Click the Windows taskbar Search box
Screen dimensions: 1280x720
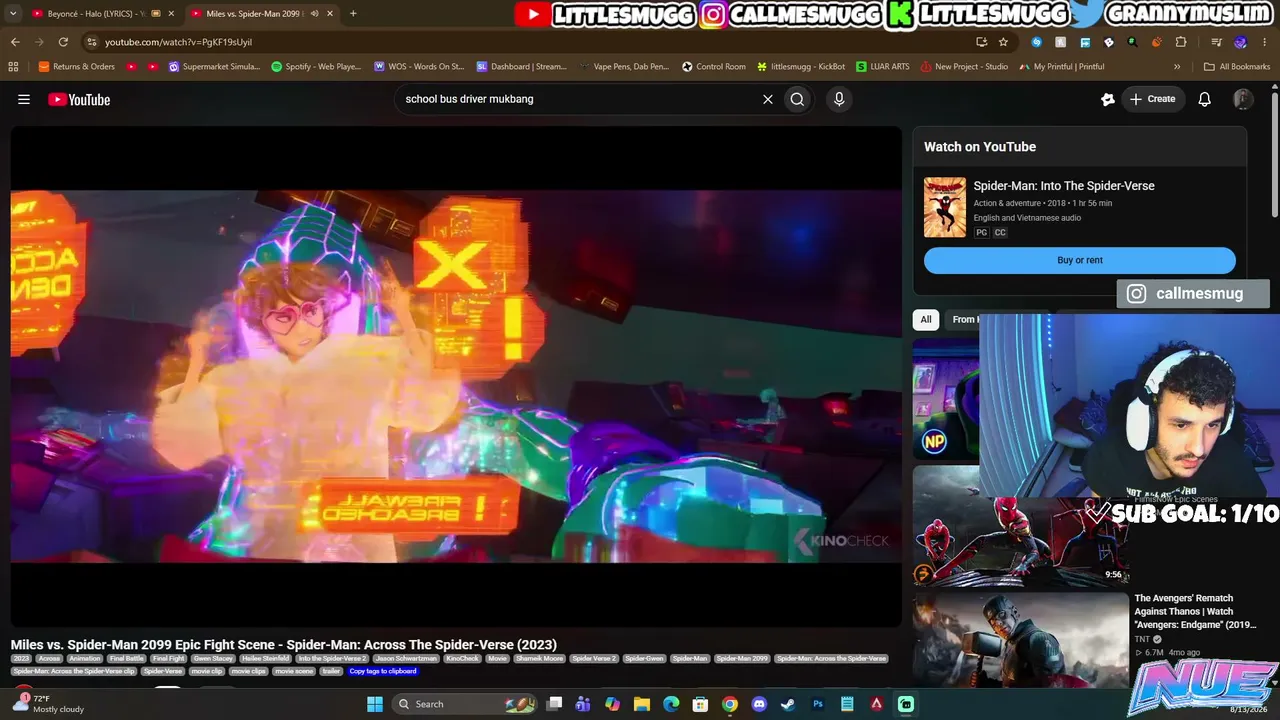(x=465, y=704)
